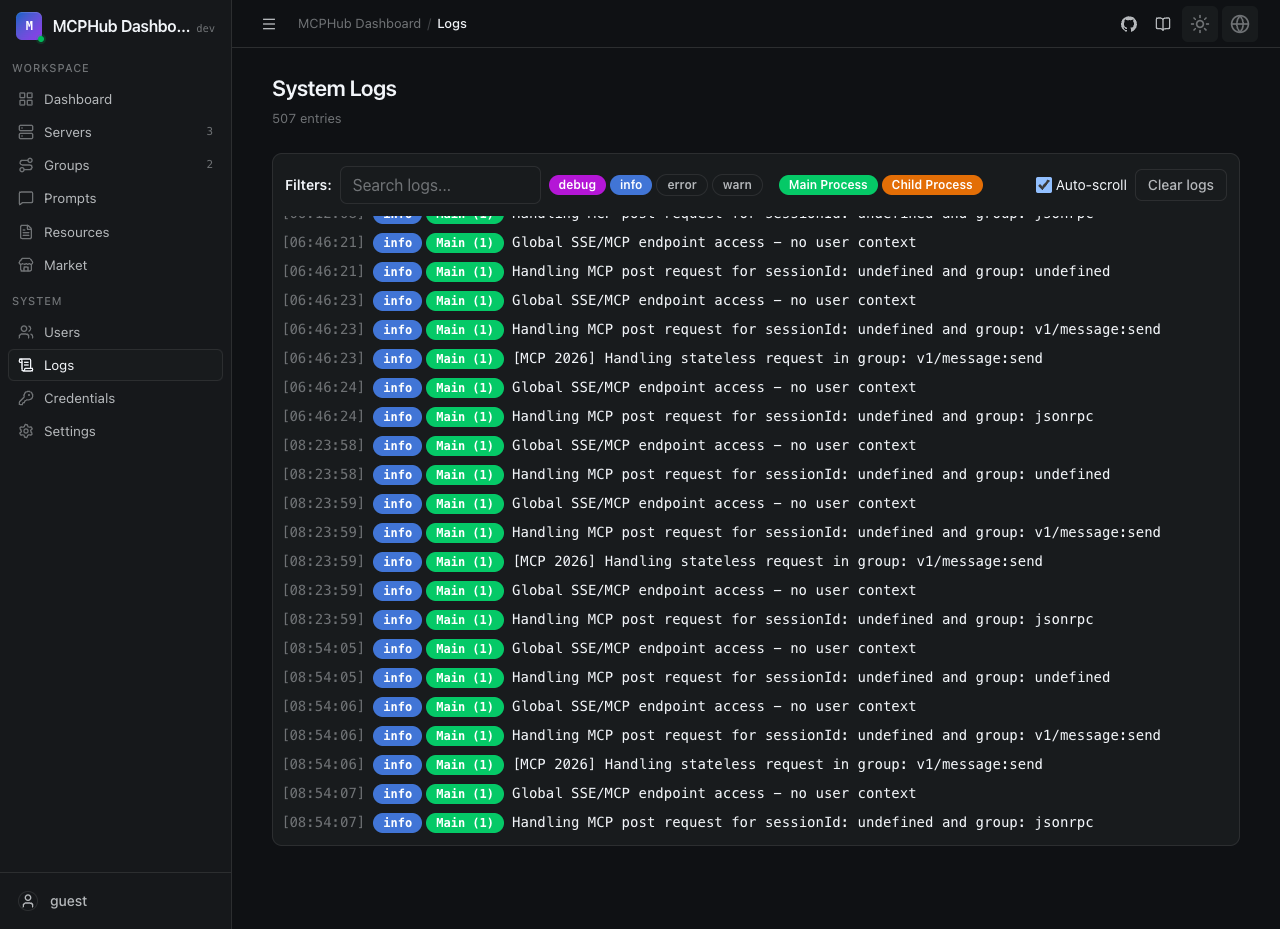
Task: Click the MCPHub Dashboard title in the sidebar
Action: tap(121, 27)
